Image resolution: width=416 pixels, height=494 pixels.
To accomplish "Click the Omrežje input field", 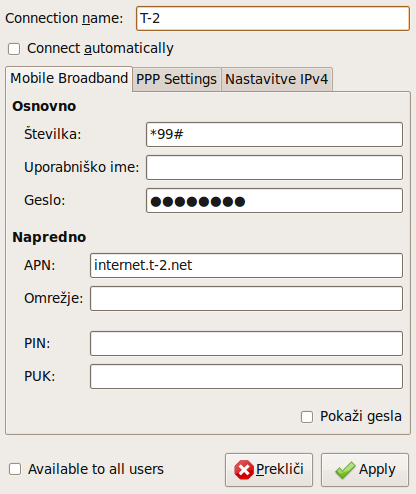I will point(246,298).
